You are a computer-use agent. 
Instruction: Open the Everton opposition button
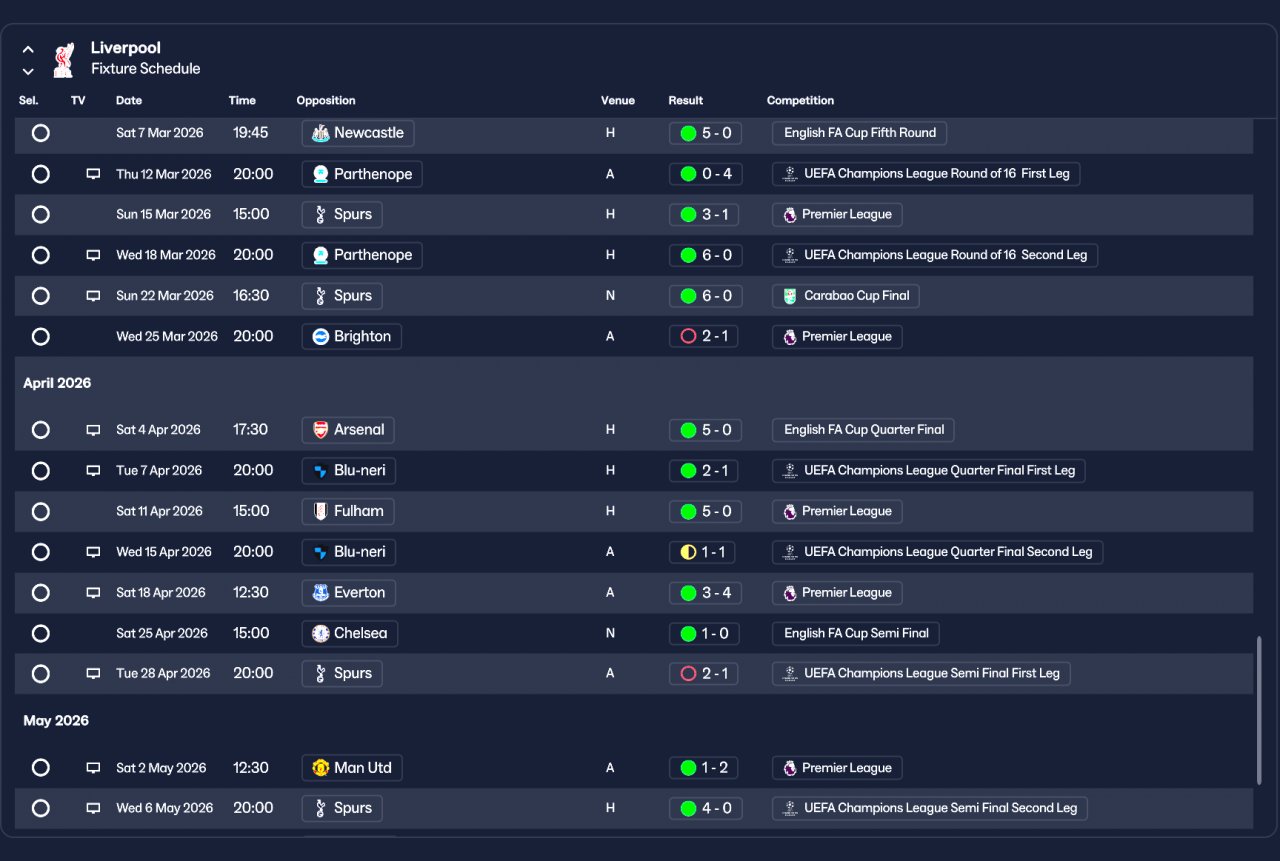(349, 593)
